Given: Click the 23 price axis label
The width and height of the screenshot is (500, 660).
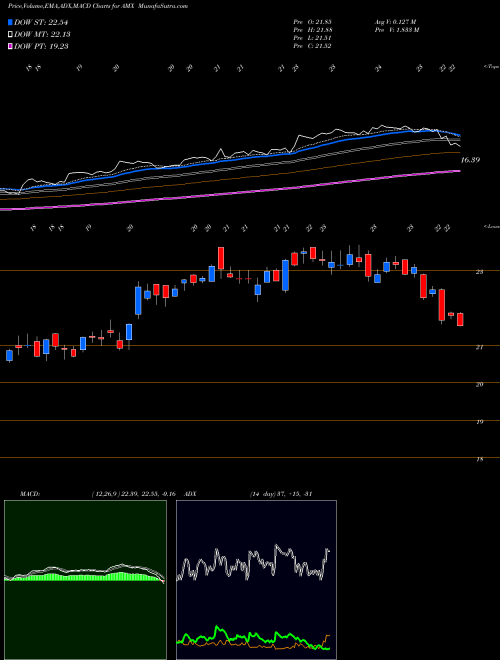Looking at the screenshot, I should (479, 272).
